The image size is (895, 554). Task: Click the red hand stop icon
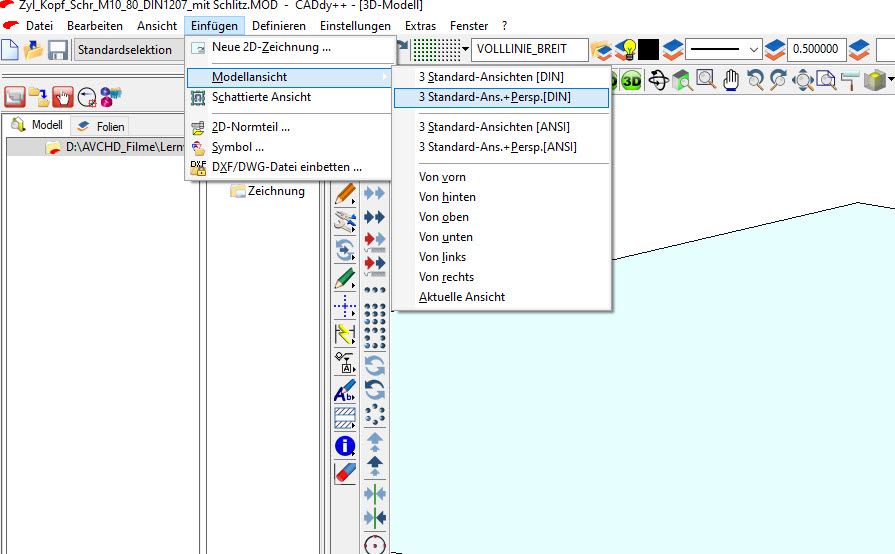[x=63, y=97]
